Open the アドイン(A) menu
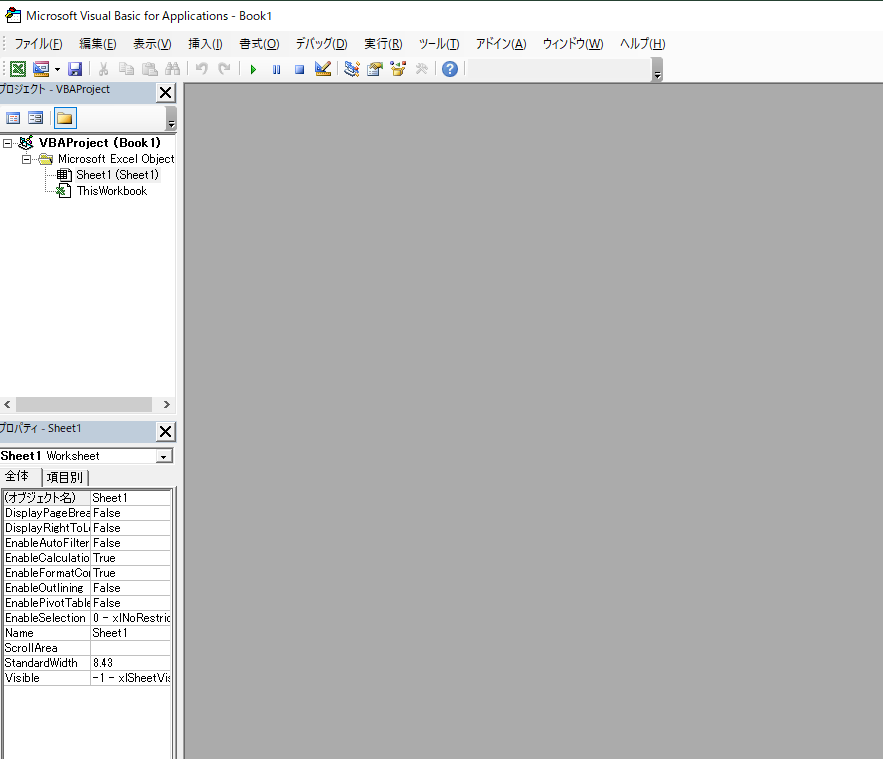Image resolution: width=883 pixels, height=759 pixels. pos(501,44)
